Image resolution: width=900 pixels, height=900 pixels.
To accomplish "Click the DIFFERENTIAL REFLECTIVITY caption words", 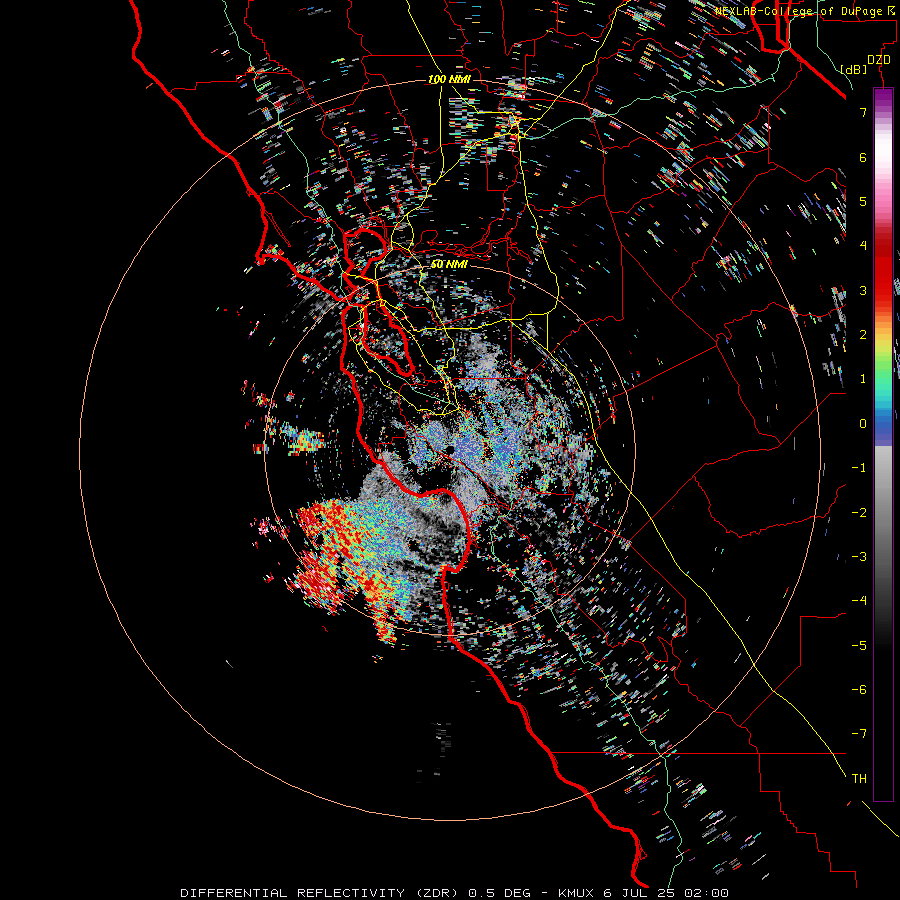I will pos(292,893).
